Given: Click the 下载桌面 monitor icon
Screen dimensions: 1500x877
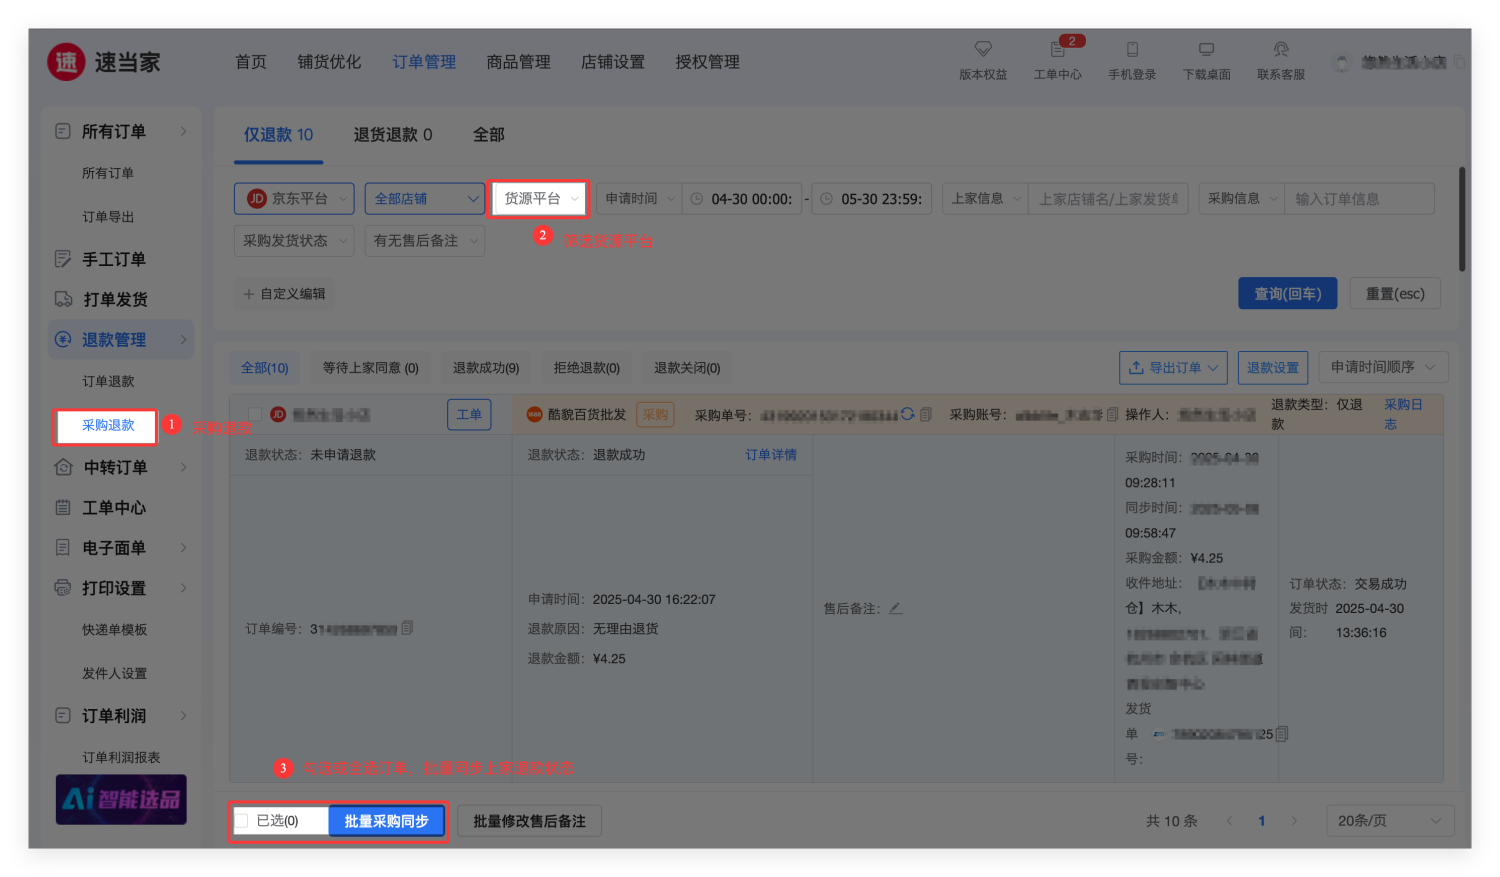Looking at the screenshot, I should (x=1207, y=49).
